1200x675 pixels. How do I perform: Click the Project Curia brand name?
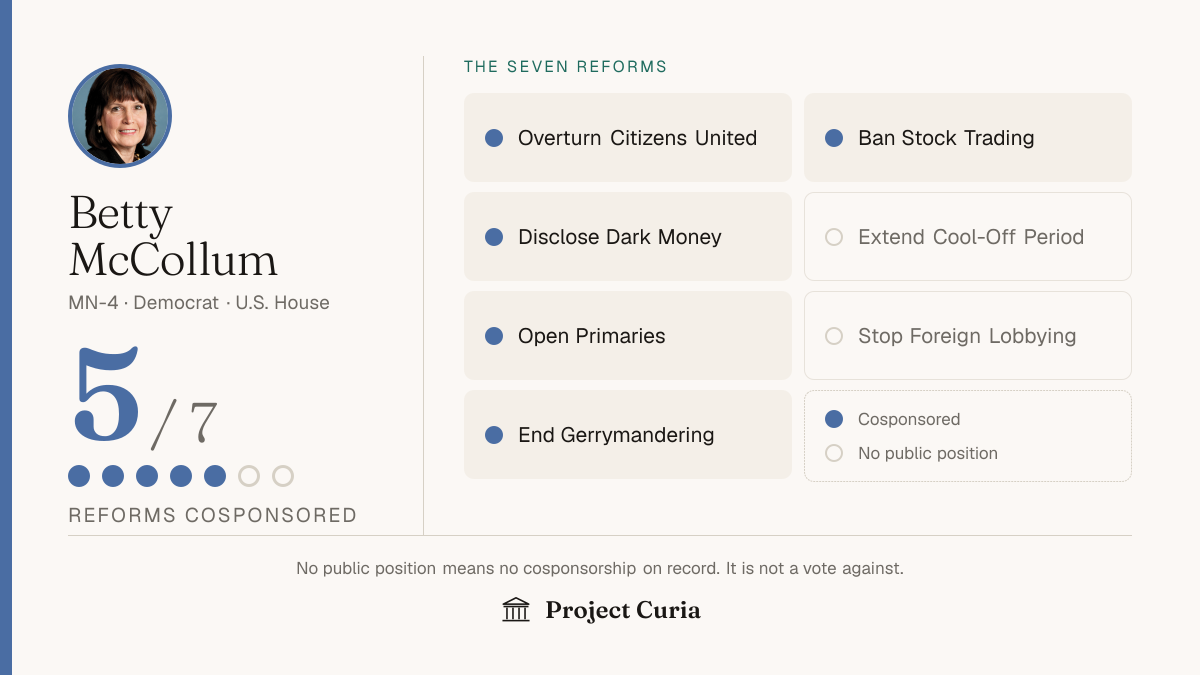coord(623,610)
